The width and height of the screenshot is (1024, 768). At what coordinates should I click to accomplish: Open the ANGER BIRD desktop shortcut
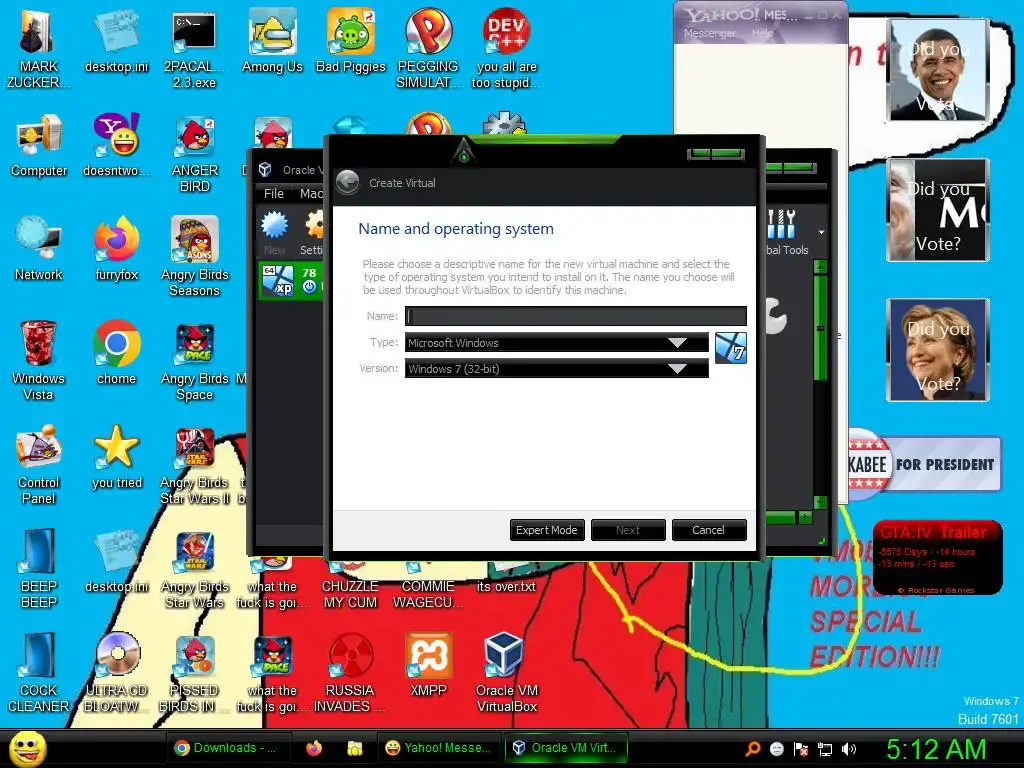pyautogui.click(x=194, y=154)
